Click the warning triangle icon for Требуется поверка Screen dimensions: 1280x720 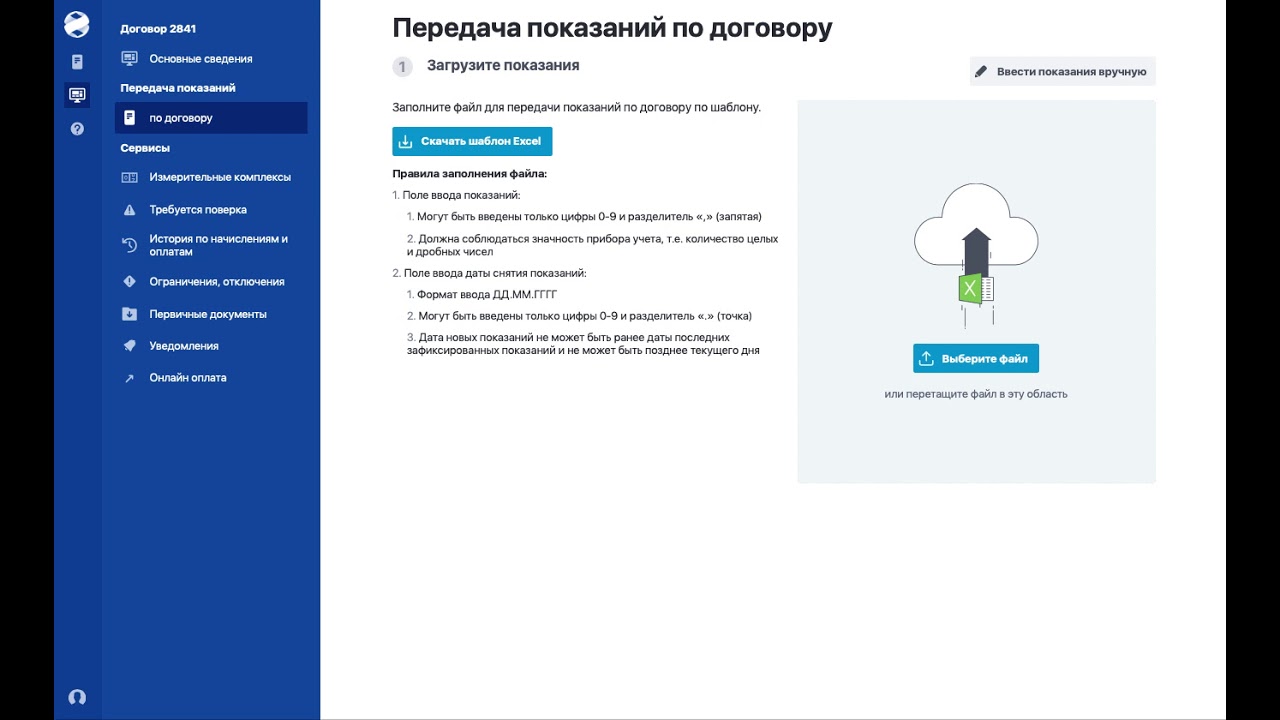coord(129,210)
